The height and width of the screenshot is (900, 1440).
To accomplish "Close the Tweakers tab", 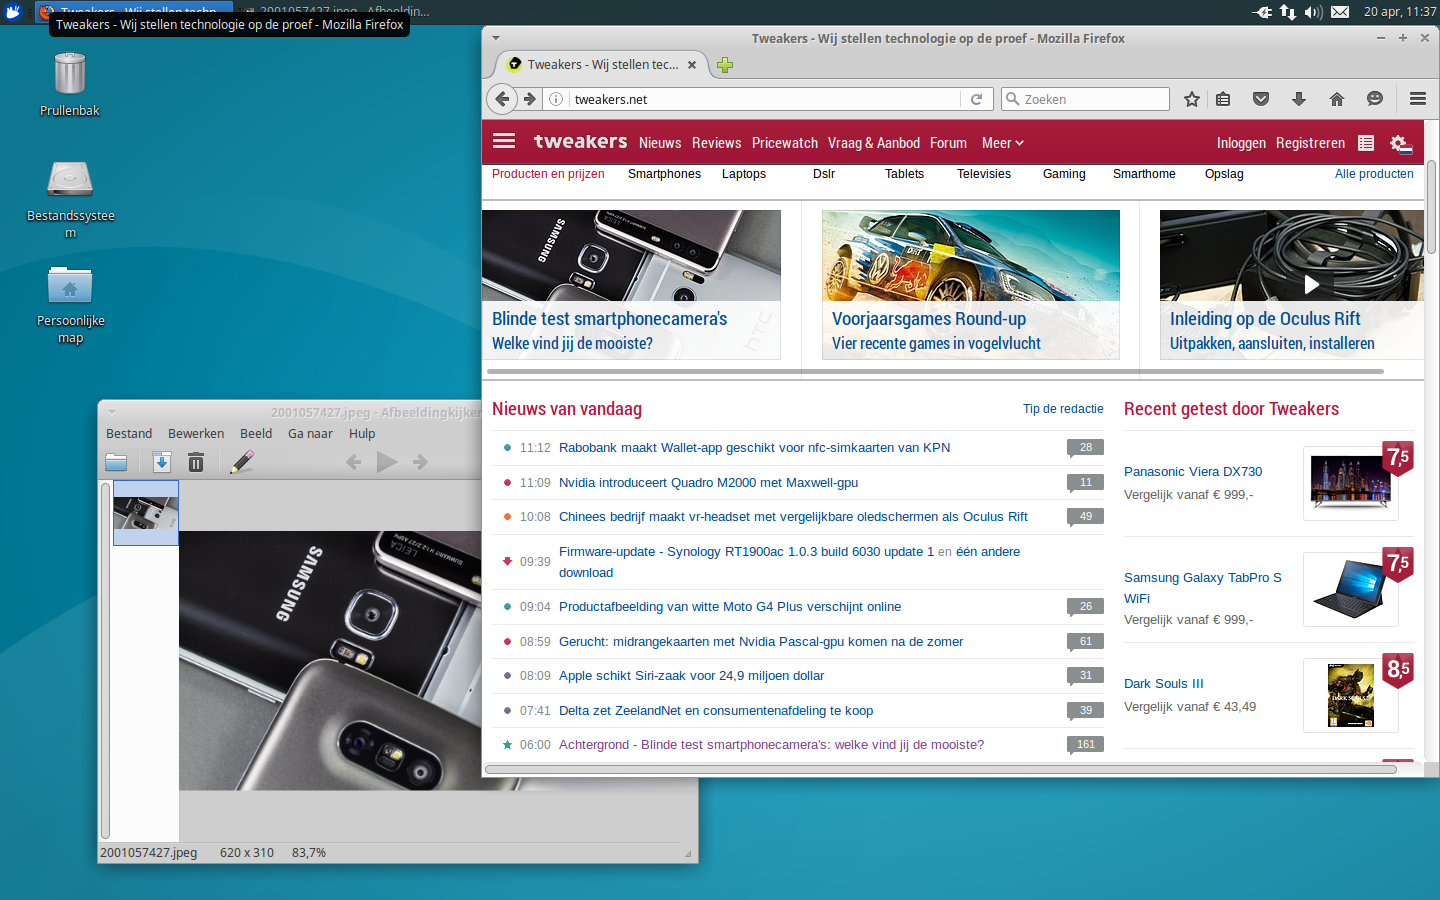I will pyautogui.click(x=692, y=65).
